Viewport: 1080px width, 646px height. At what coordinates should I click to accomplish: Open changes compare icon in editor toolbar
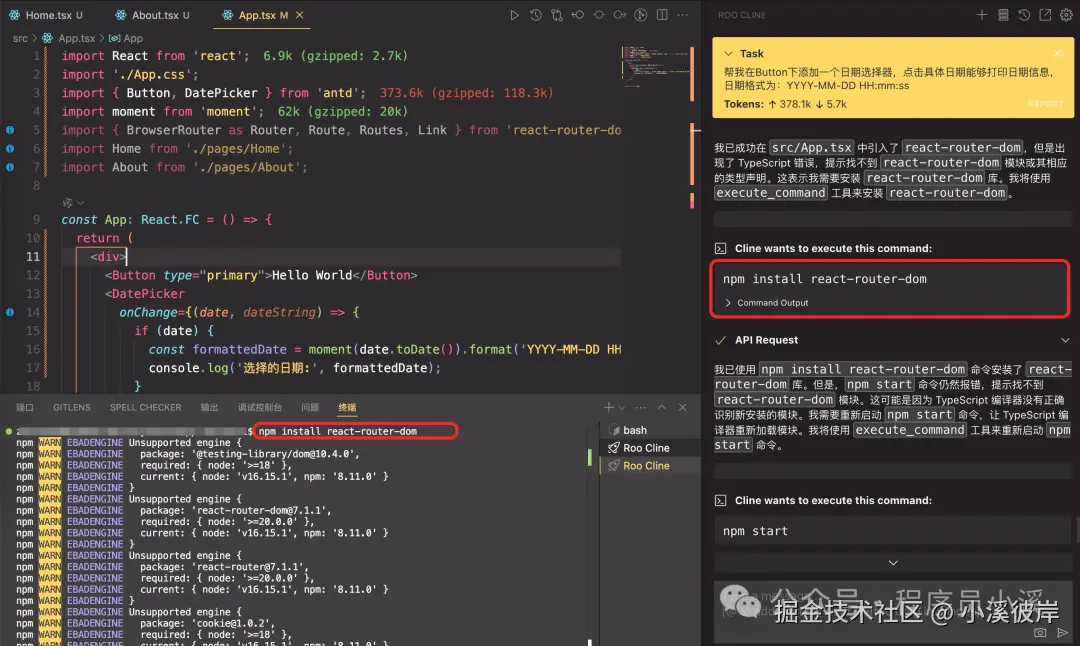[x=557, y=15]
